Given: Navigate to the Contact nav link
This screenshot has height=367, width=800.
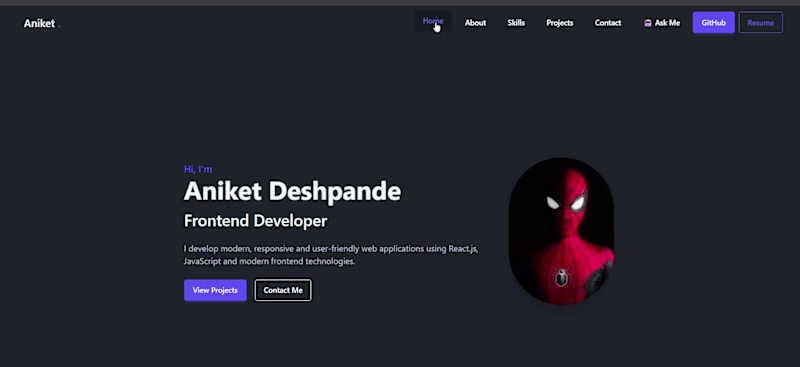Looking at the screenshot, I should click(608, 23).
